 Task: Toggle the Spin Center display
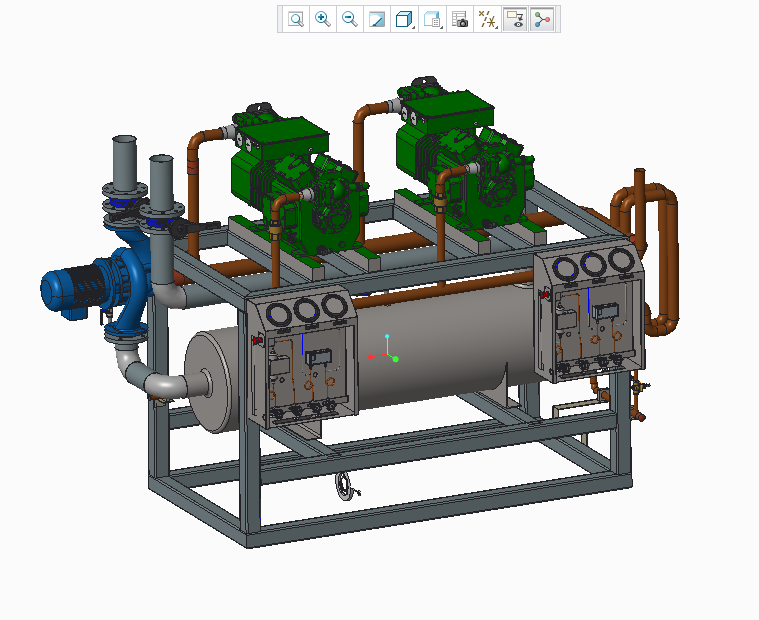point(542,19)
